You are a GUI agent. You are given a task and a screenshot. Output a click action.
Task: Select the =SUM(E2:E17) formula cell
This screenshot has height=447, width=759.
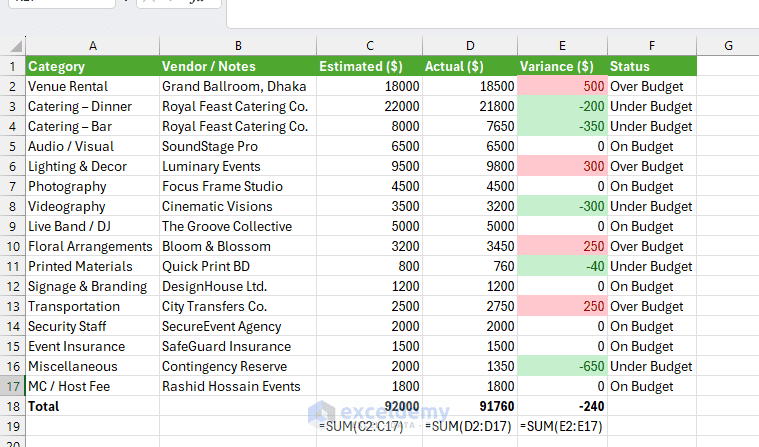click(562, 426)
